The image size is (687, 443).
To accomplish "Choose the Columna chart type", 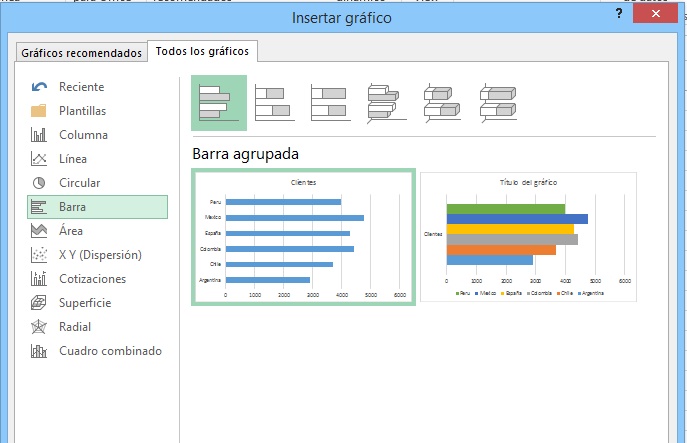I will pyautogui.click(x=83, y=135).
